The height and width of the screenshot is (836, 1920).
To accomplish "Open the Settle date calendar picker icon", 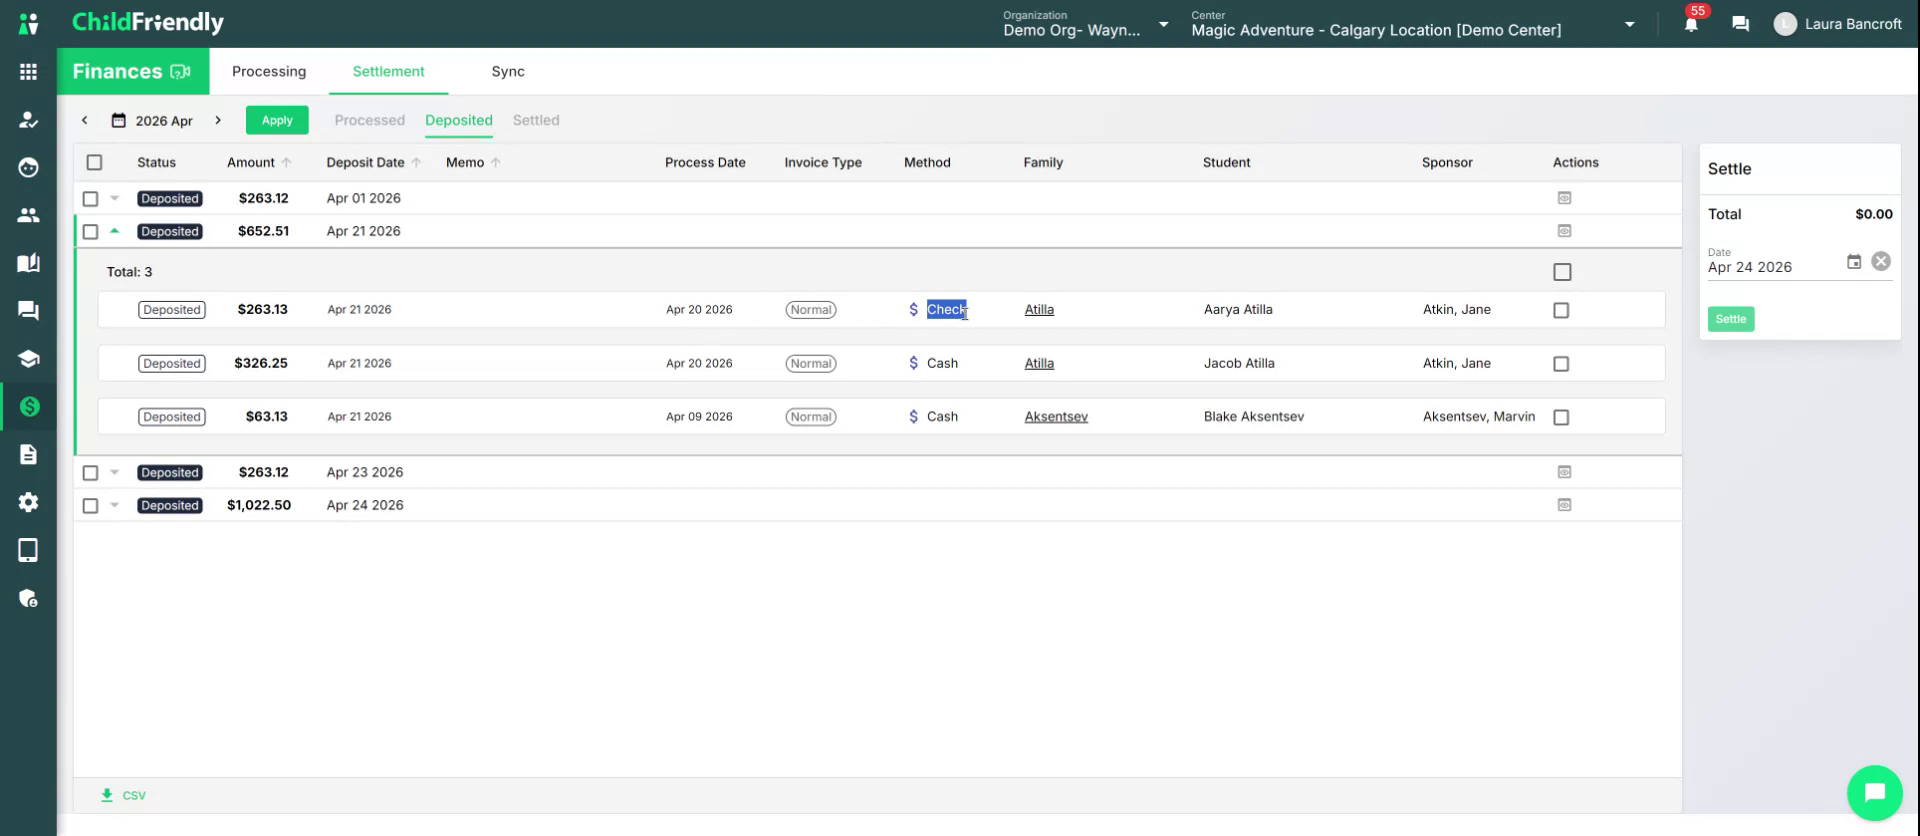I will click(1854, 262).
